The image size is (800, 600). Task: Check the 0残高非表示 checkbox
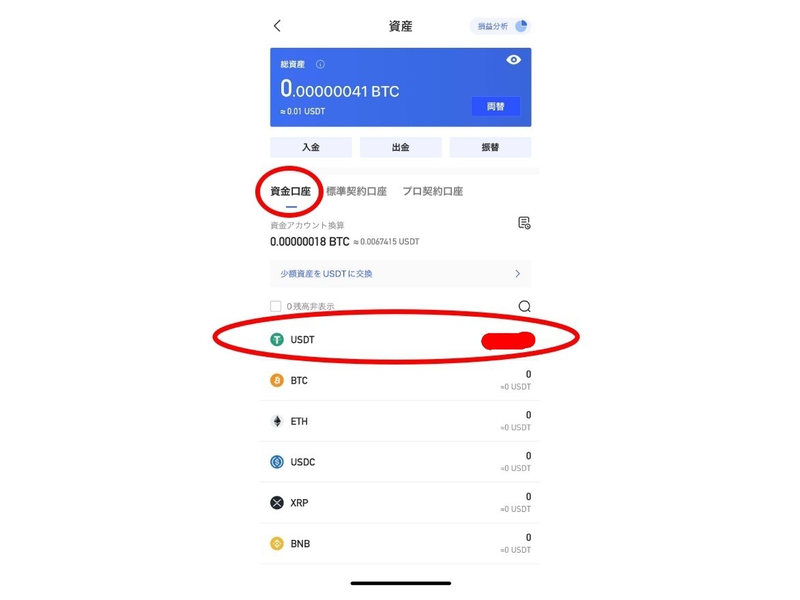(276, 306)
